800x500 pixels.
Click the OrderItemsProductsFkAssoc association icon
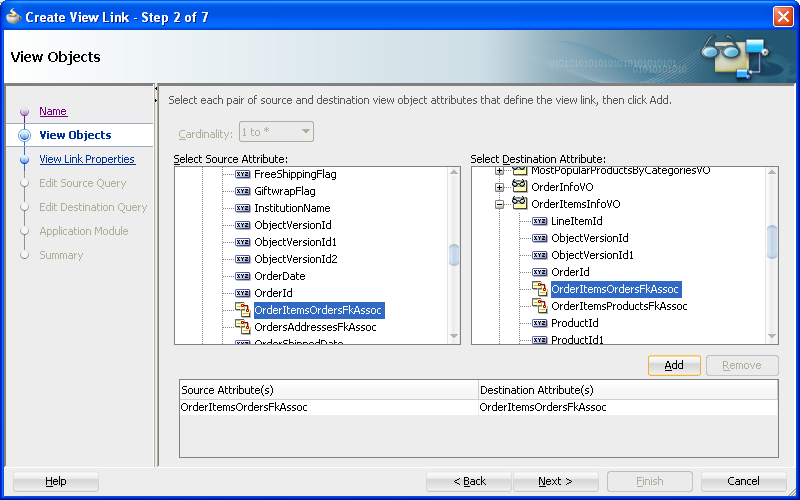pos(539,306)
